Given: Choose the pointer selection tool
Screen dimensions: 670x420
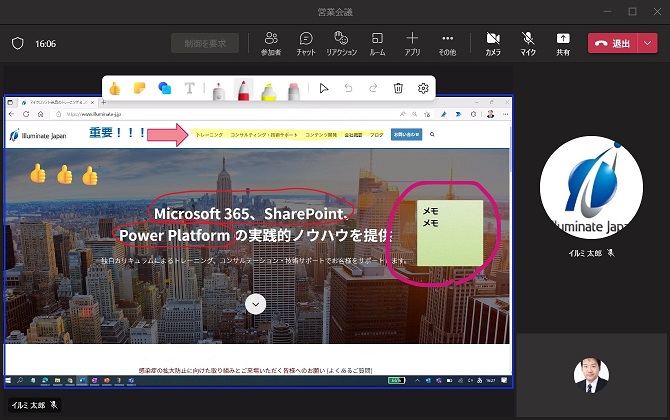Looking at the screenshot, I should point(324,88).
